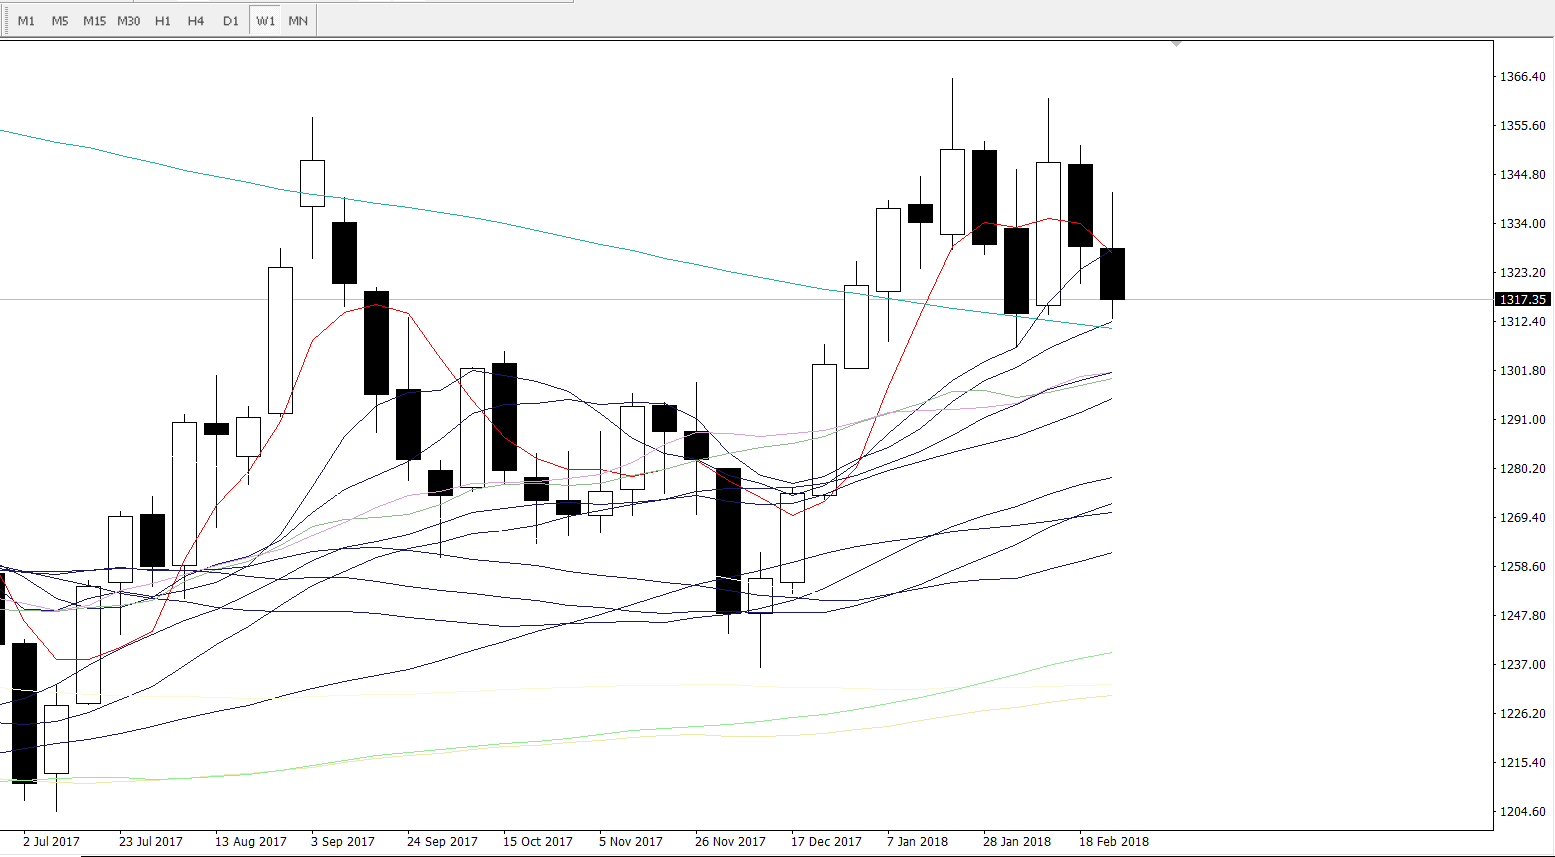Click the 1366.40 level on price scale
The width and height of the screenshot is (1555, 857).
1524,77
